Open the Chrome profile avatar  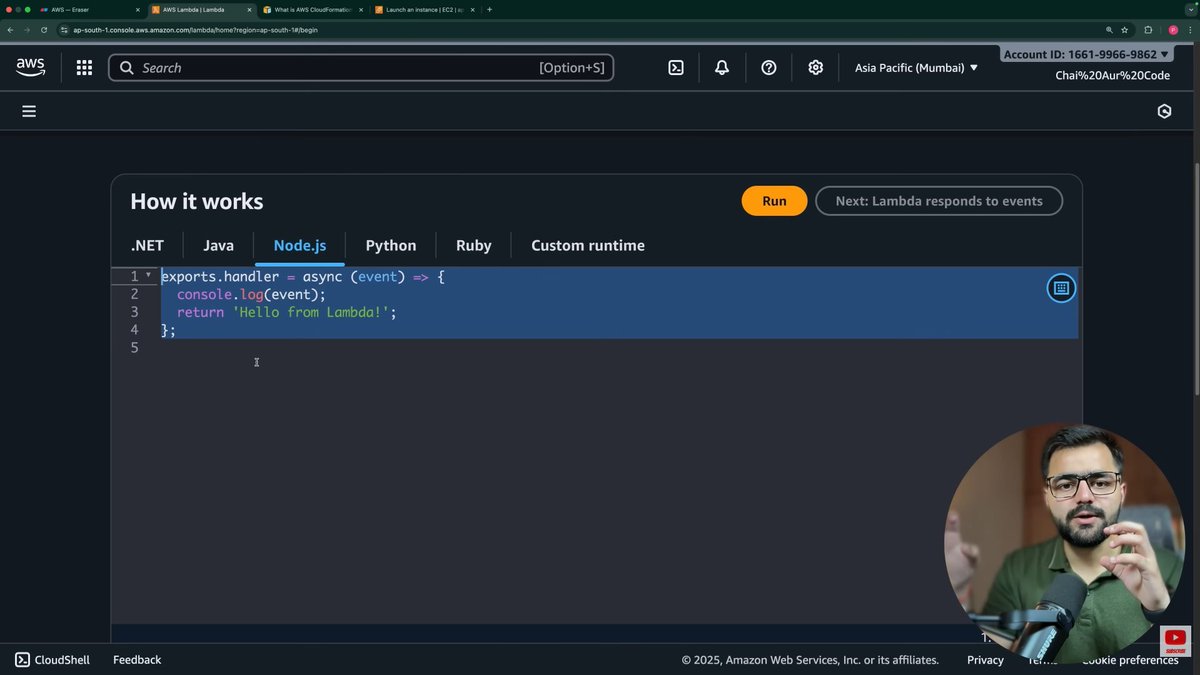click(x=1173, y=30)
